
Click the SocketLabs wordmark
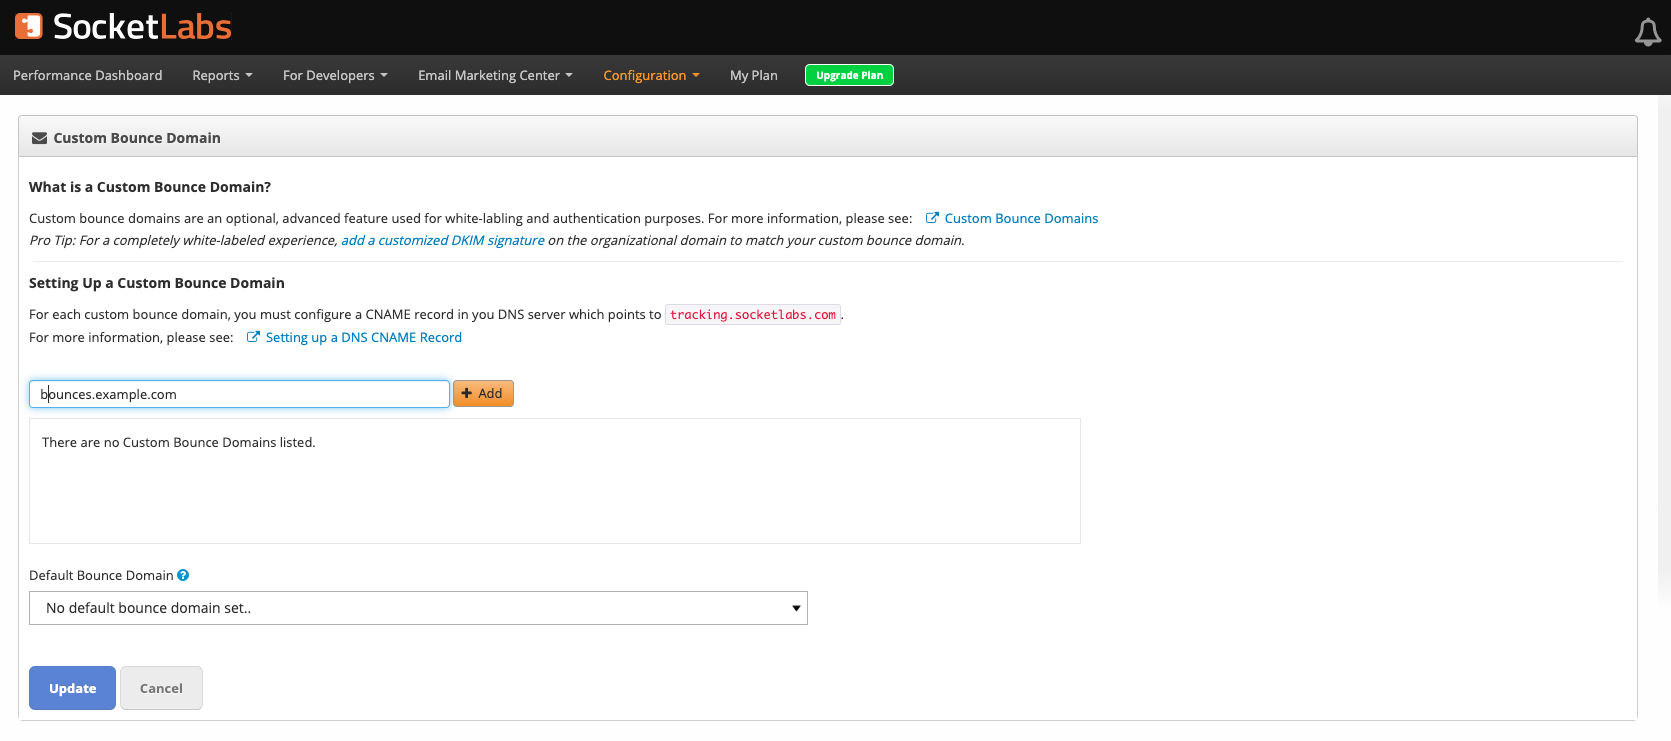(x=142, y=27)
